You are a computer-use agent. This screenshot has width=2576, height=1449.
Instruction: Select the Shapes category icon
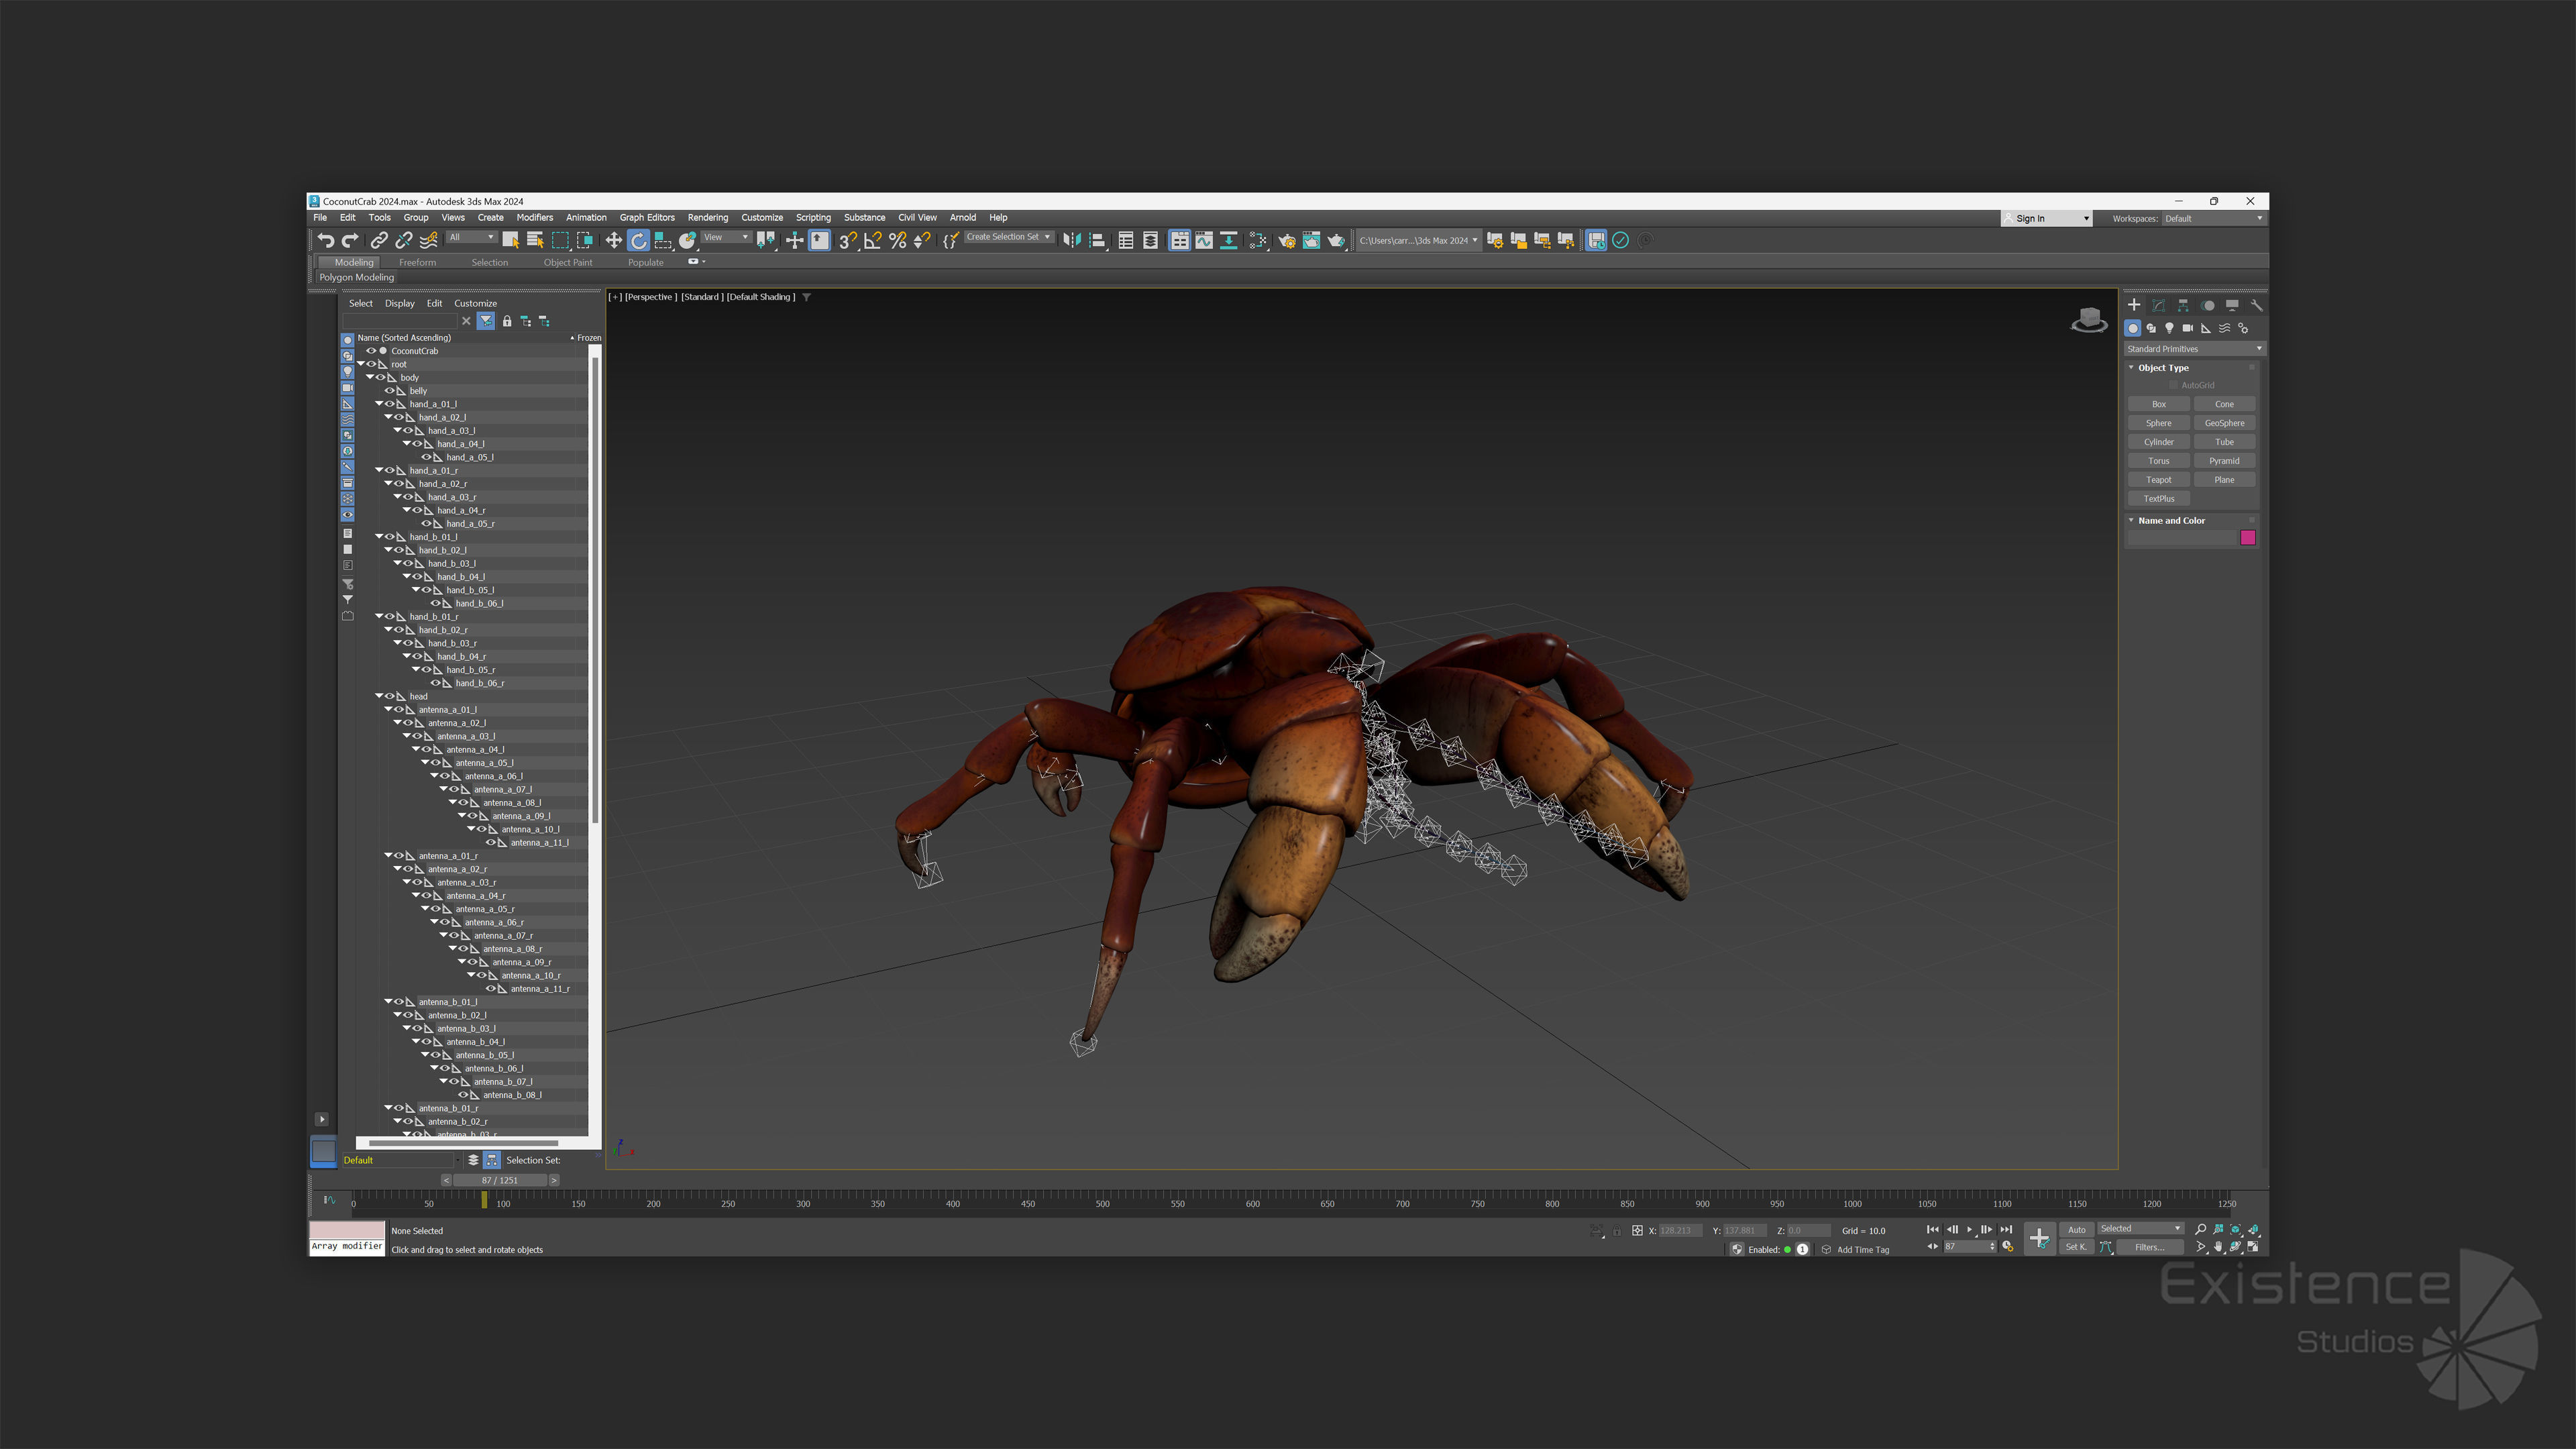2151,328
